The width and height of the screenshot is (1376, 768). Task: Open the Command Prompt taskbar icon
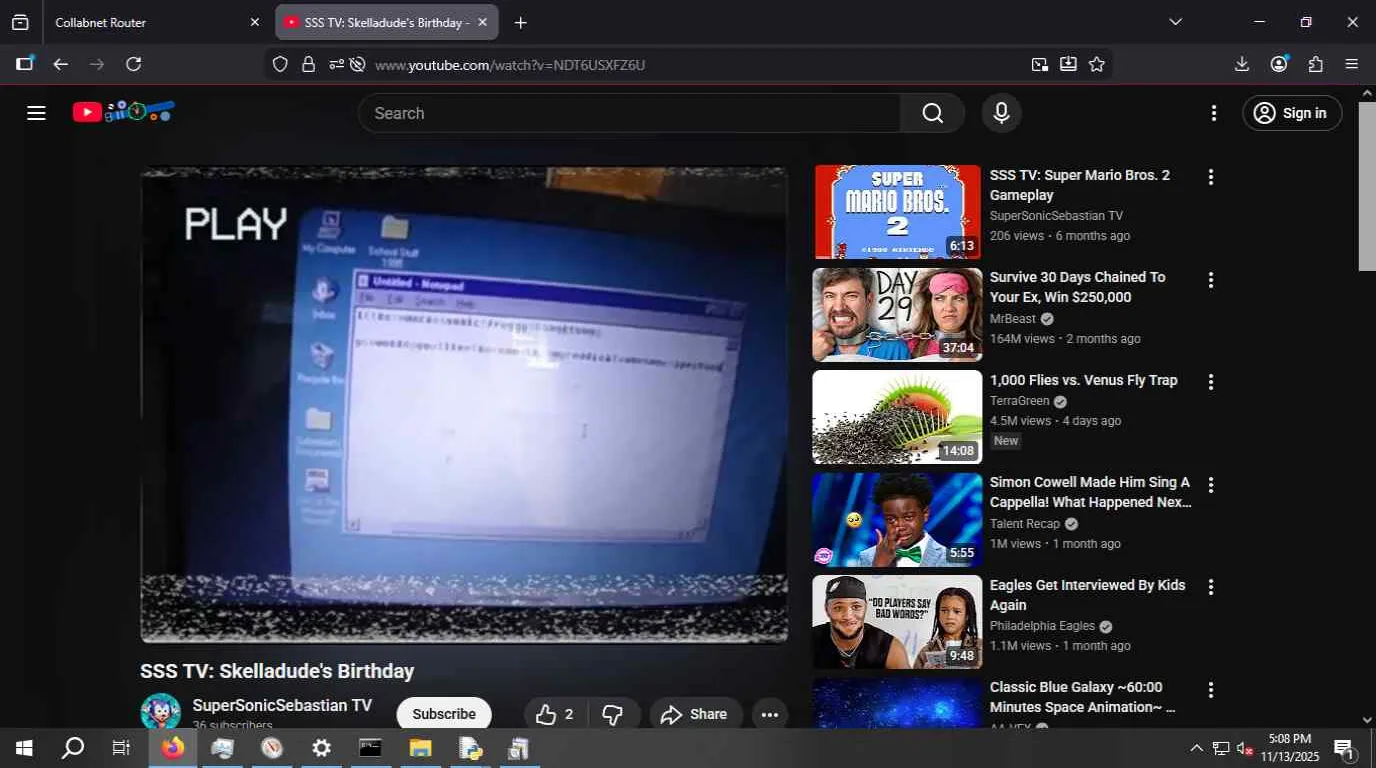tap(370, 747)
